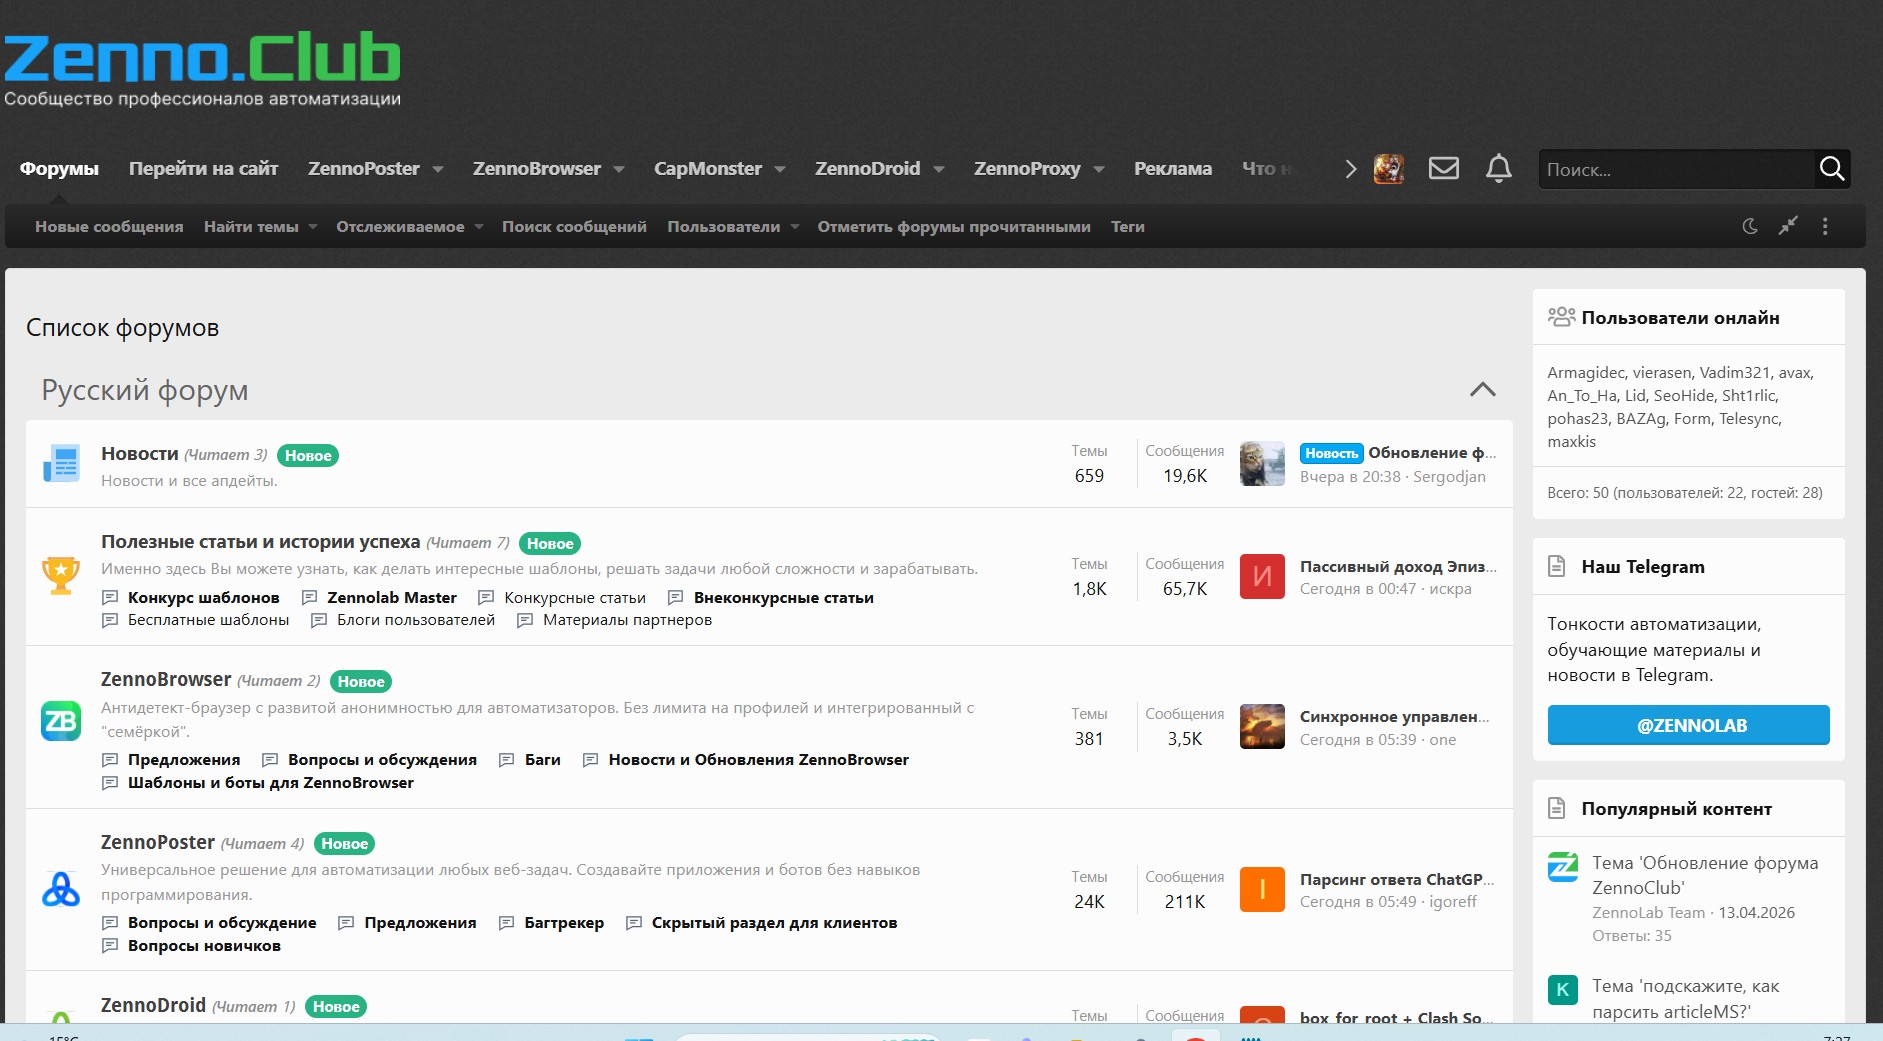Click the ZennoPoster forum icon
The image size is (1883, 1041).
(61, 888)
